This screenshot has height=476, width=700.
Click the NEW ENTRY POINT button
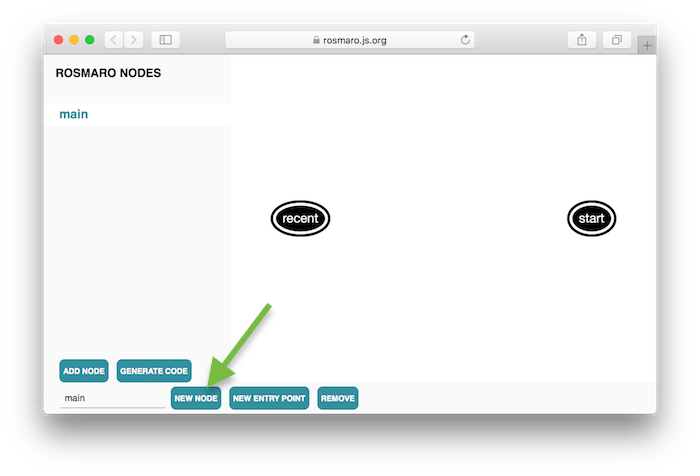click(269, 398)
